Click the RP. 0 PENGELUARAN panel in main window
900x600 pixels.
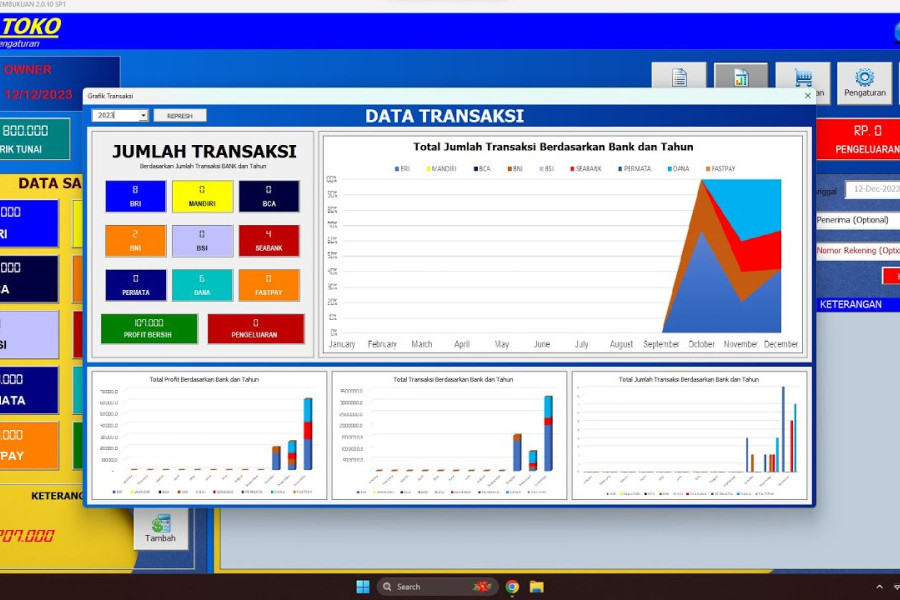(858, 140)
